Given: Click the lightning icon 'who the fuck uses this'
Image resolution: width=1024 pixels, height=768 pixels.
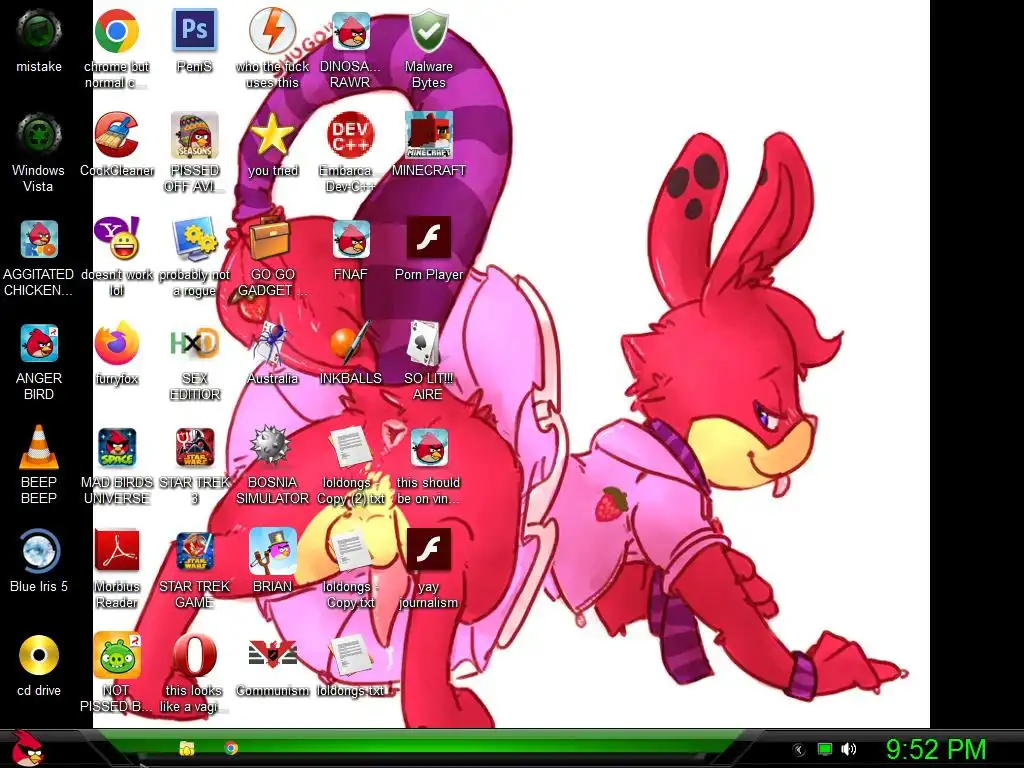Looking at the screenshot, I should (272, 31).
